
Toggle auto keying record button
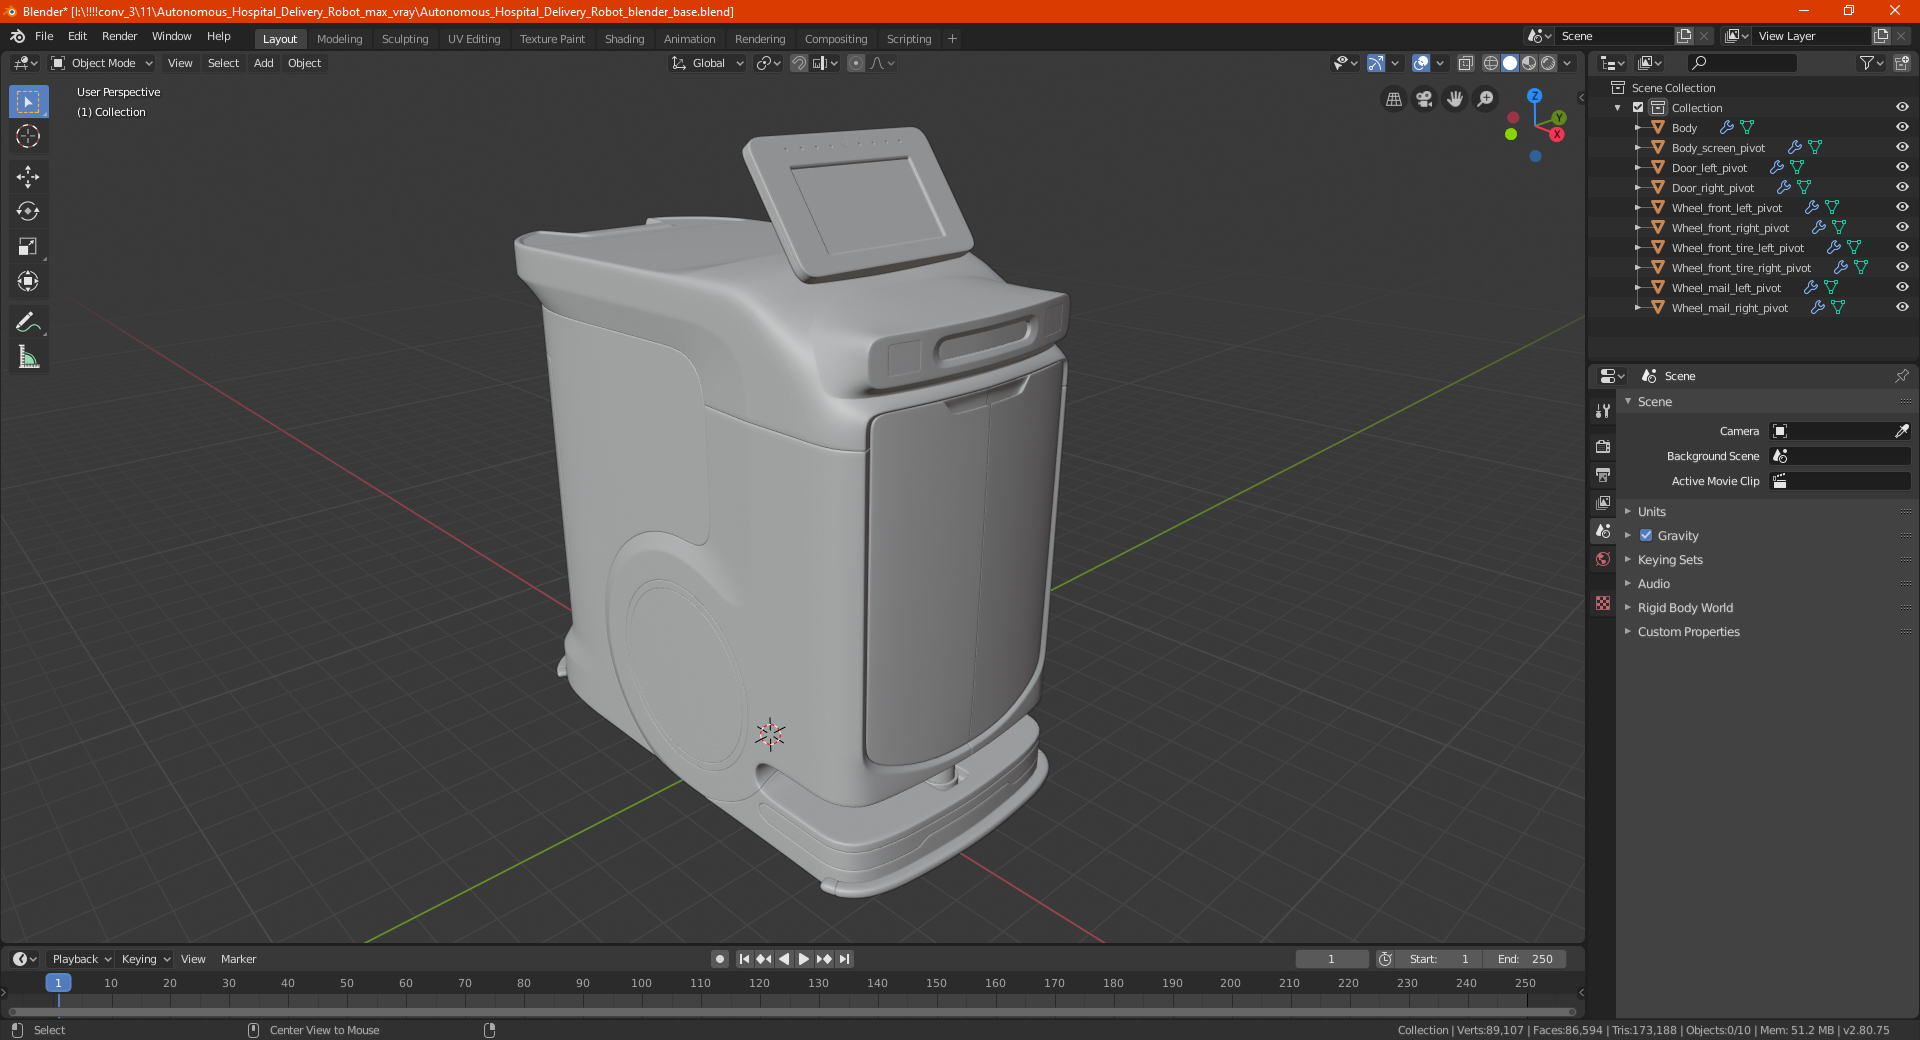719,959
